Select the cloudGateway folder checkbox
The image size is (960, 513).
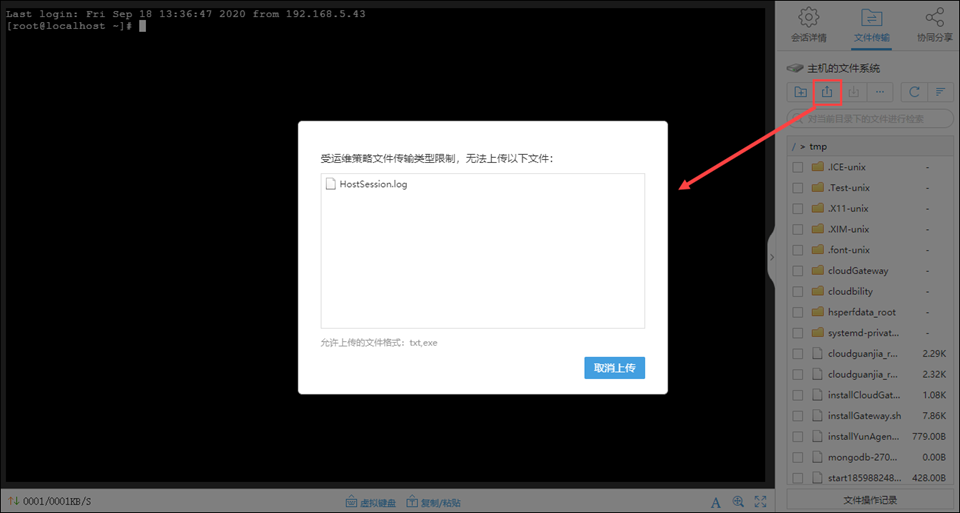coord(797,271)
